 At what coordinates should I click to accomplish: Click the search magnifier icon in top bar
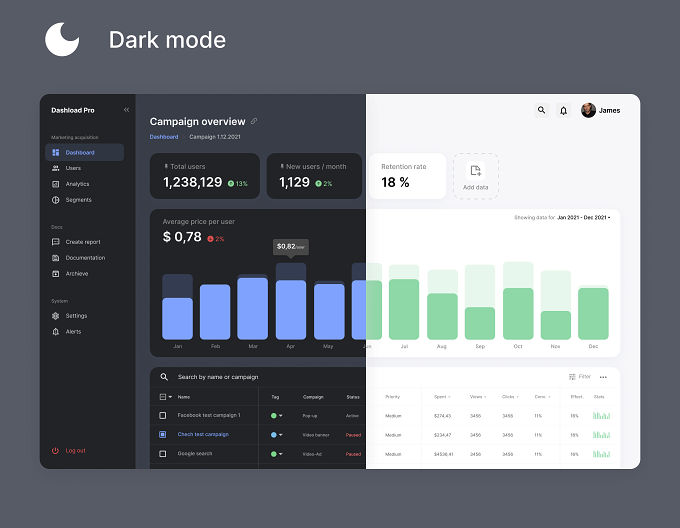pyautogui.click(x=541, y=110)
